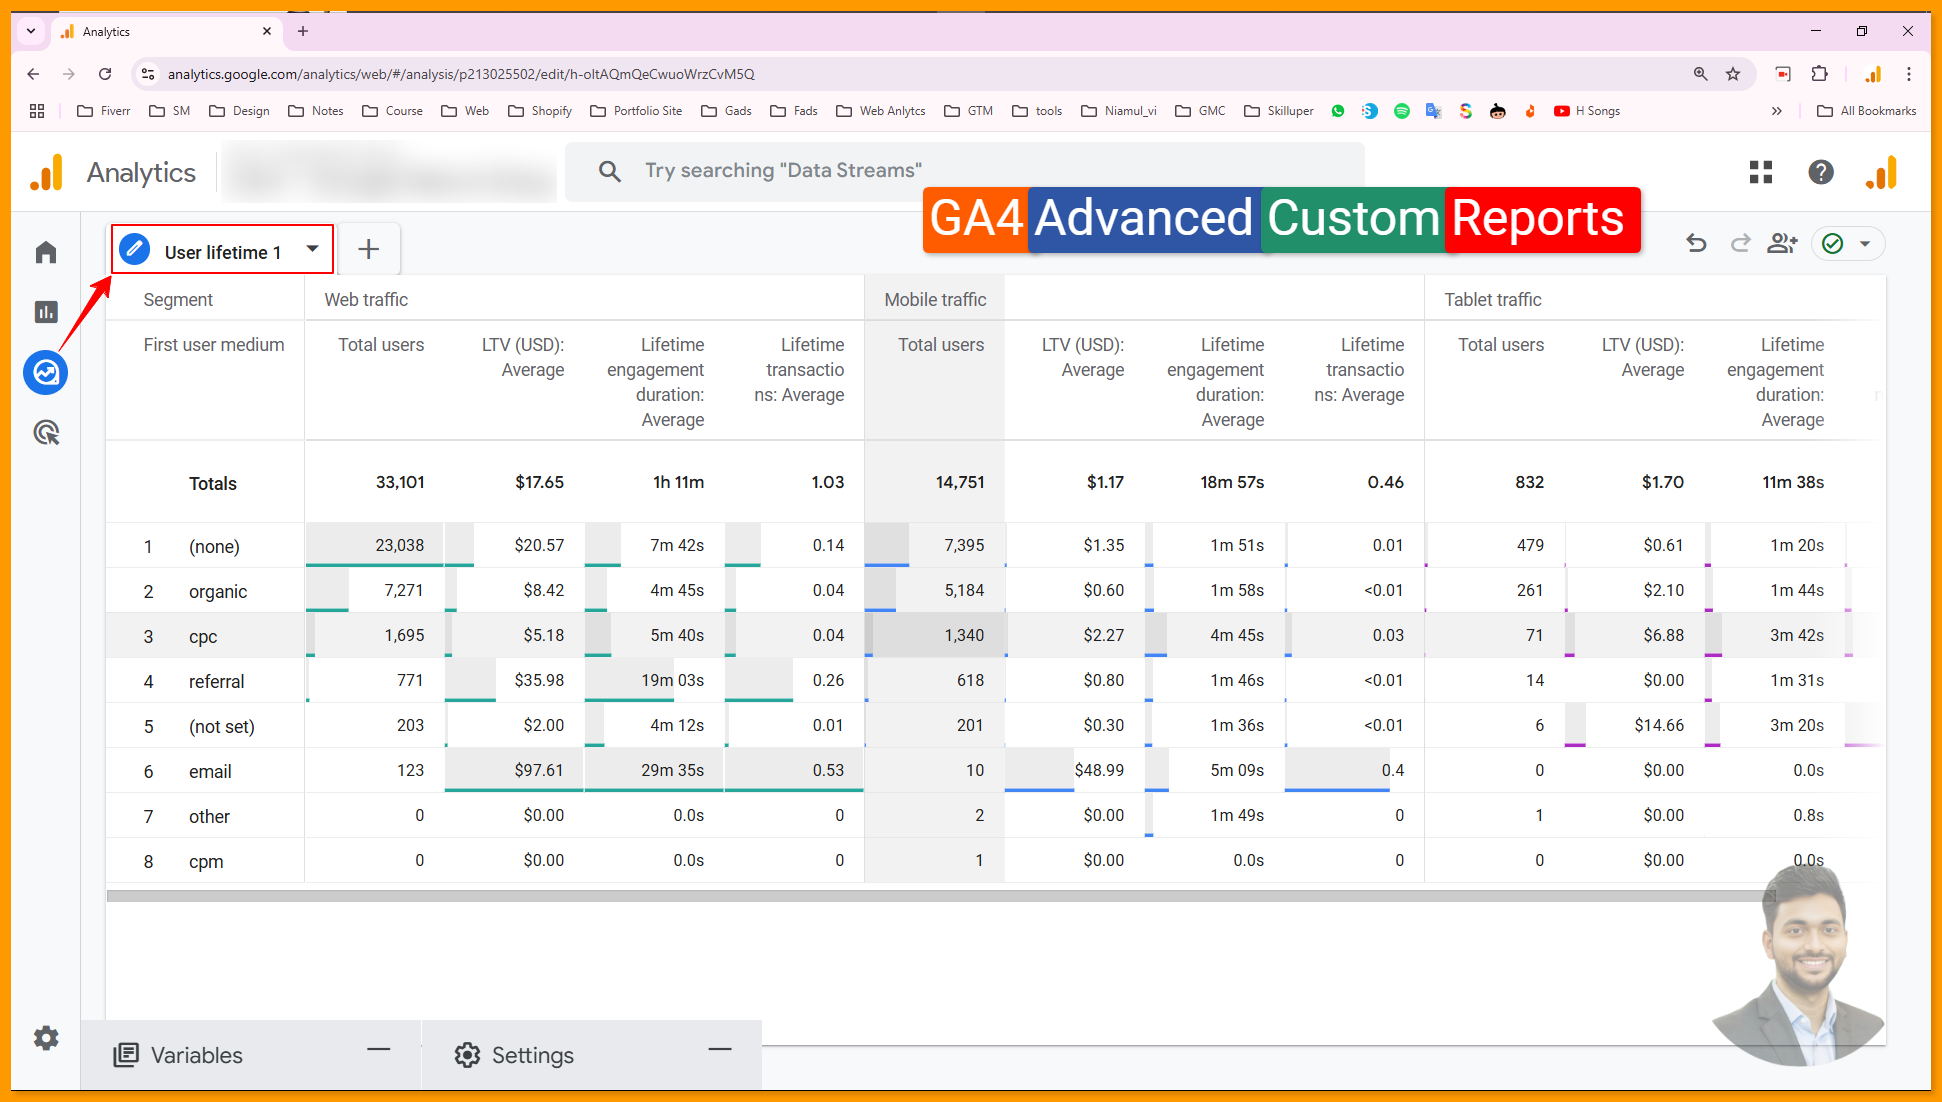Click the First user medium column header
Image resolution: width=1942 pixels, height=1102 pixels.
213,345
